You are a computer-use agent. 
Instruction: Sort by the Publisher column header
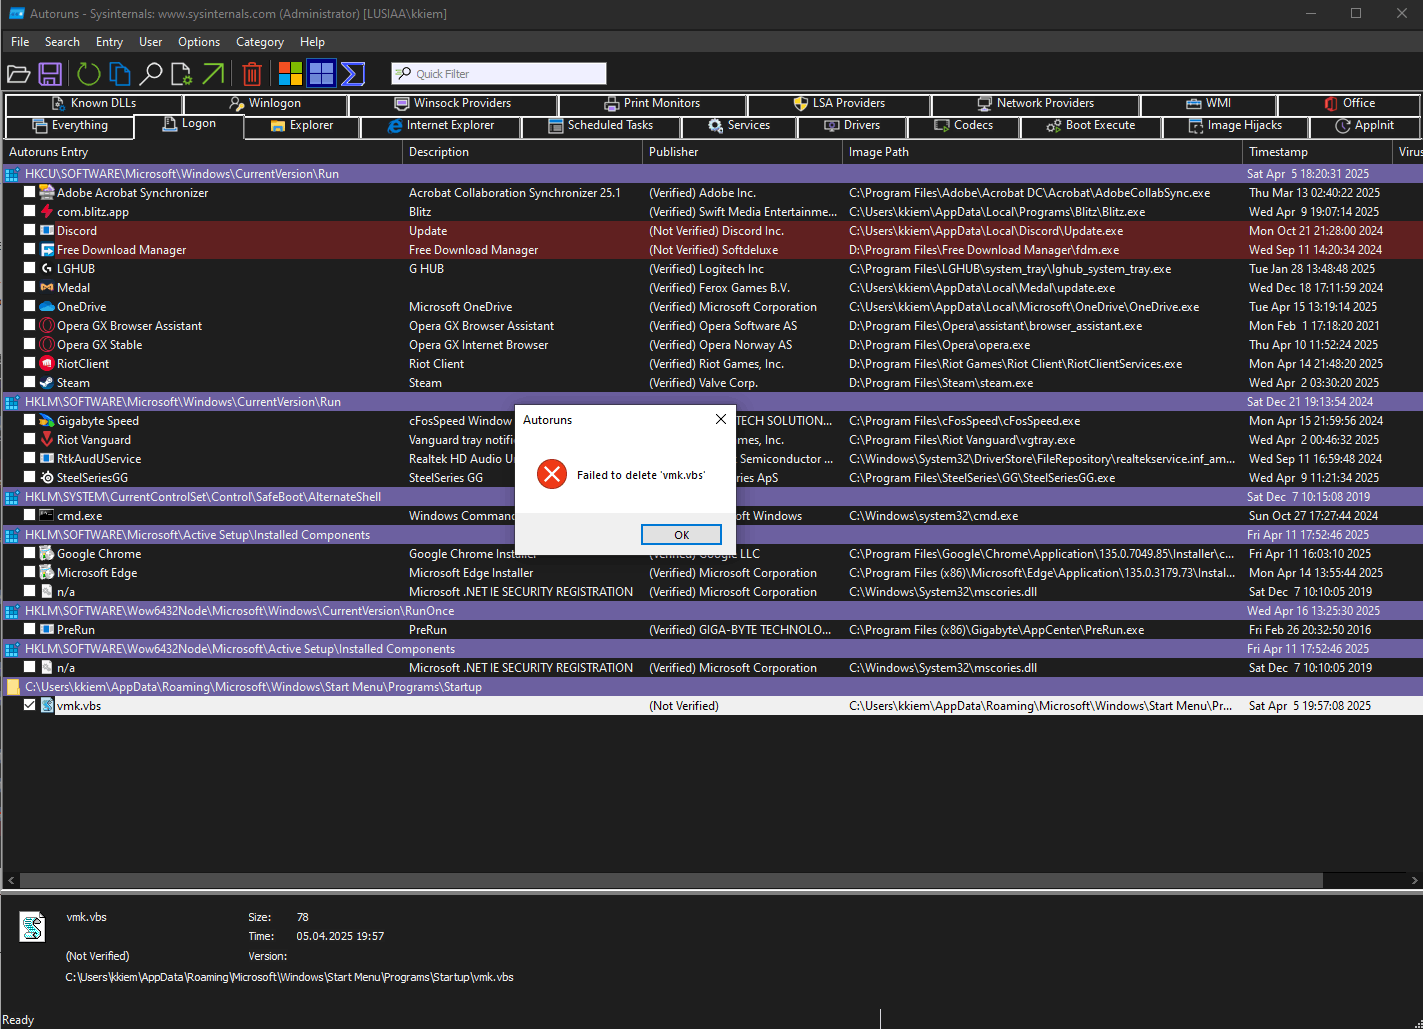pos(742,152)
